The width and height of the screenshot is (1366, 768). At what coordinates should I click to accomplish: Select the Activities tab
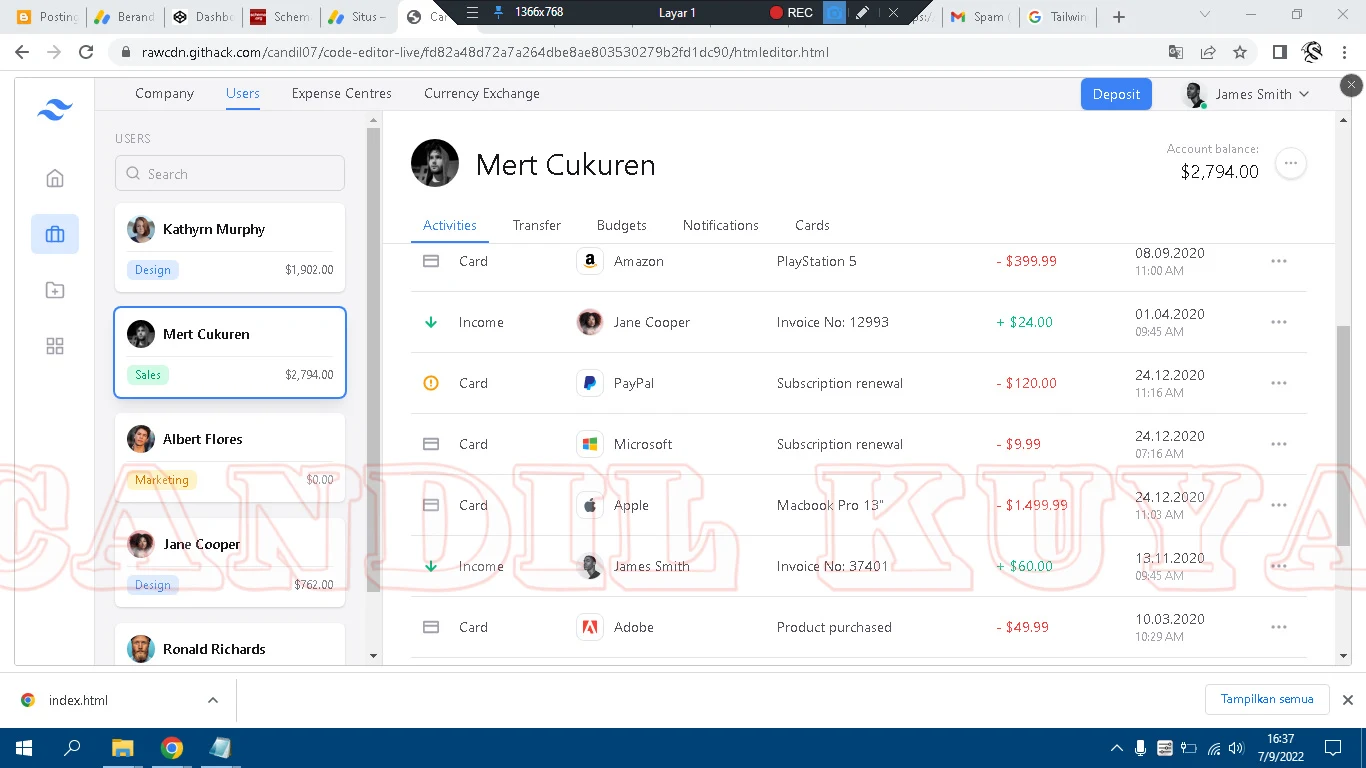[450, 225]
